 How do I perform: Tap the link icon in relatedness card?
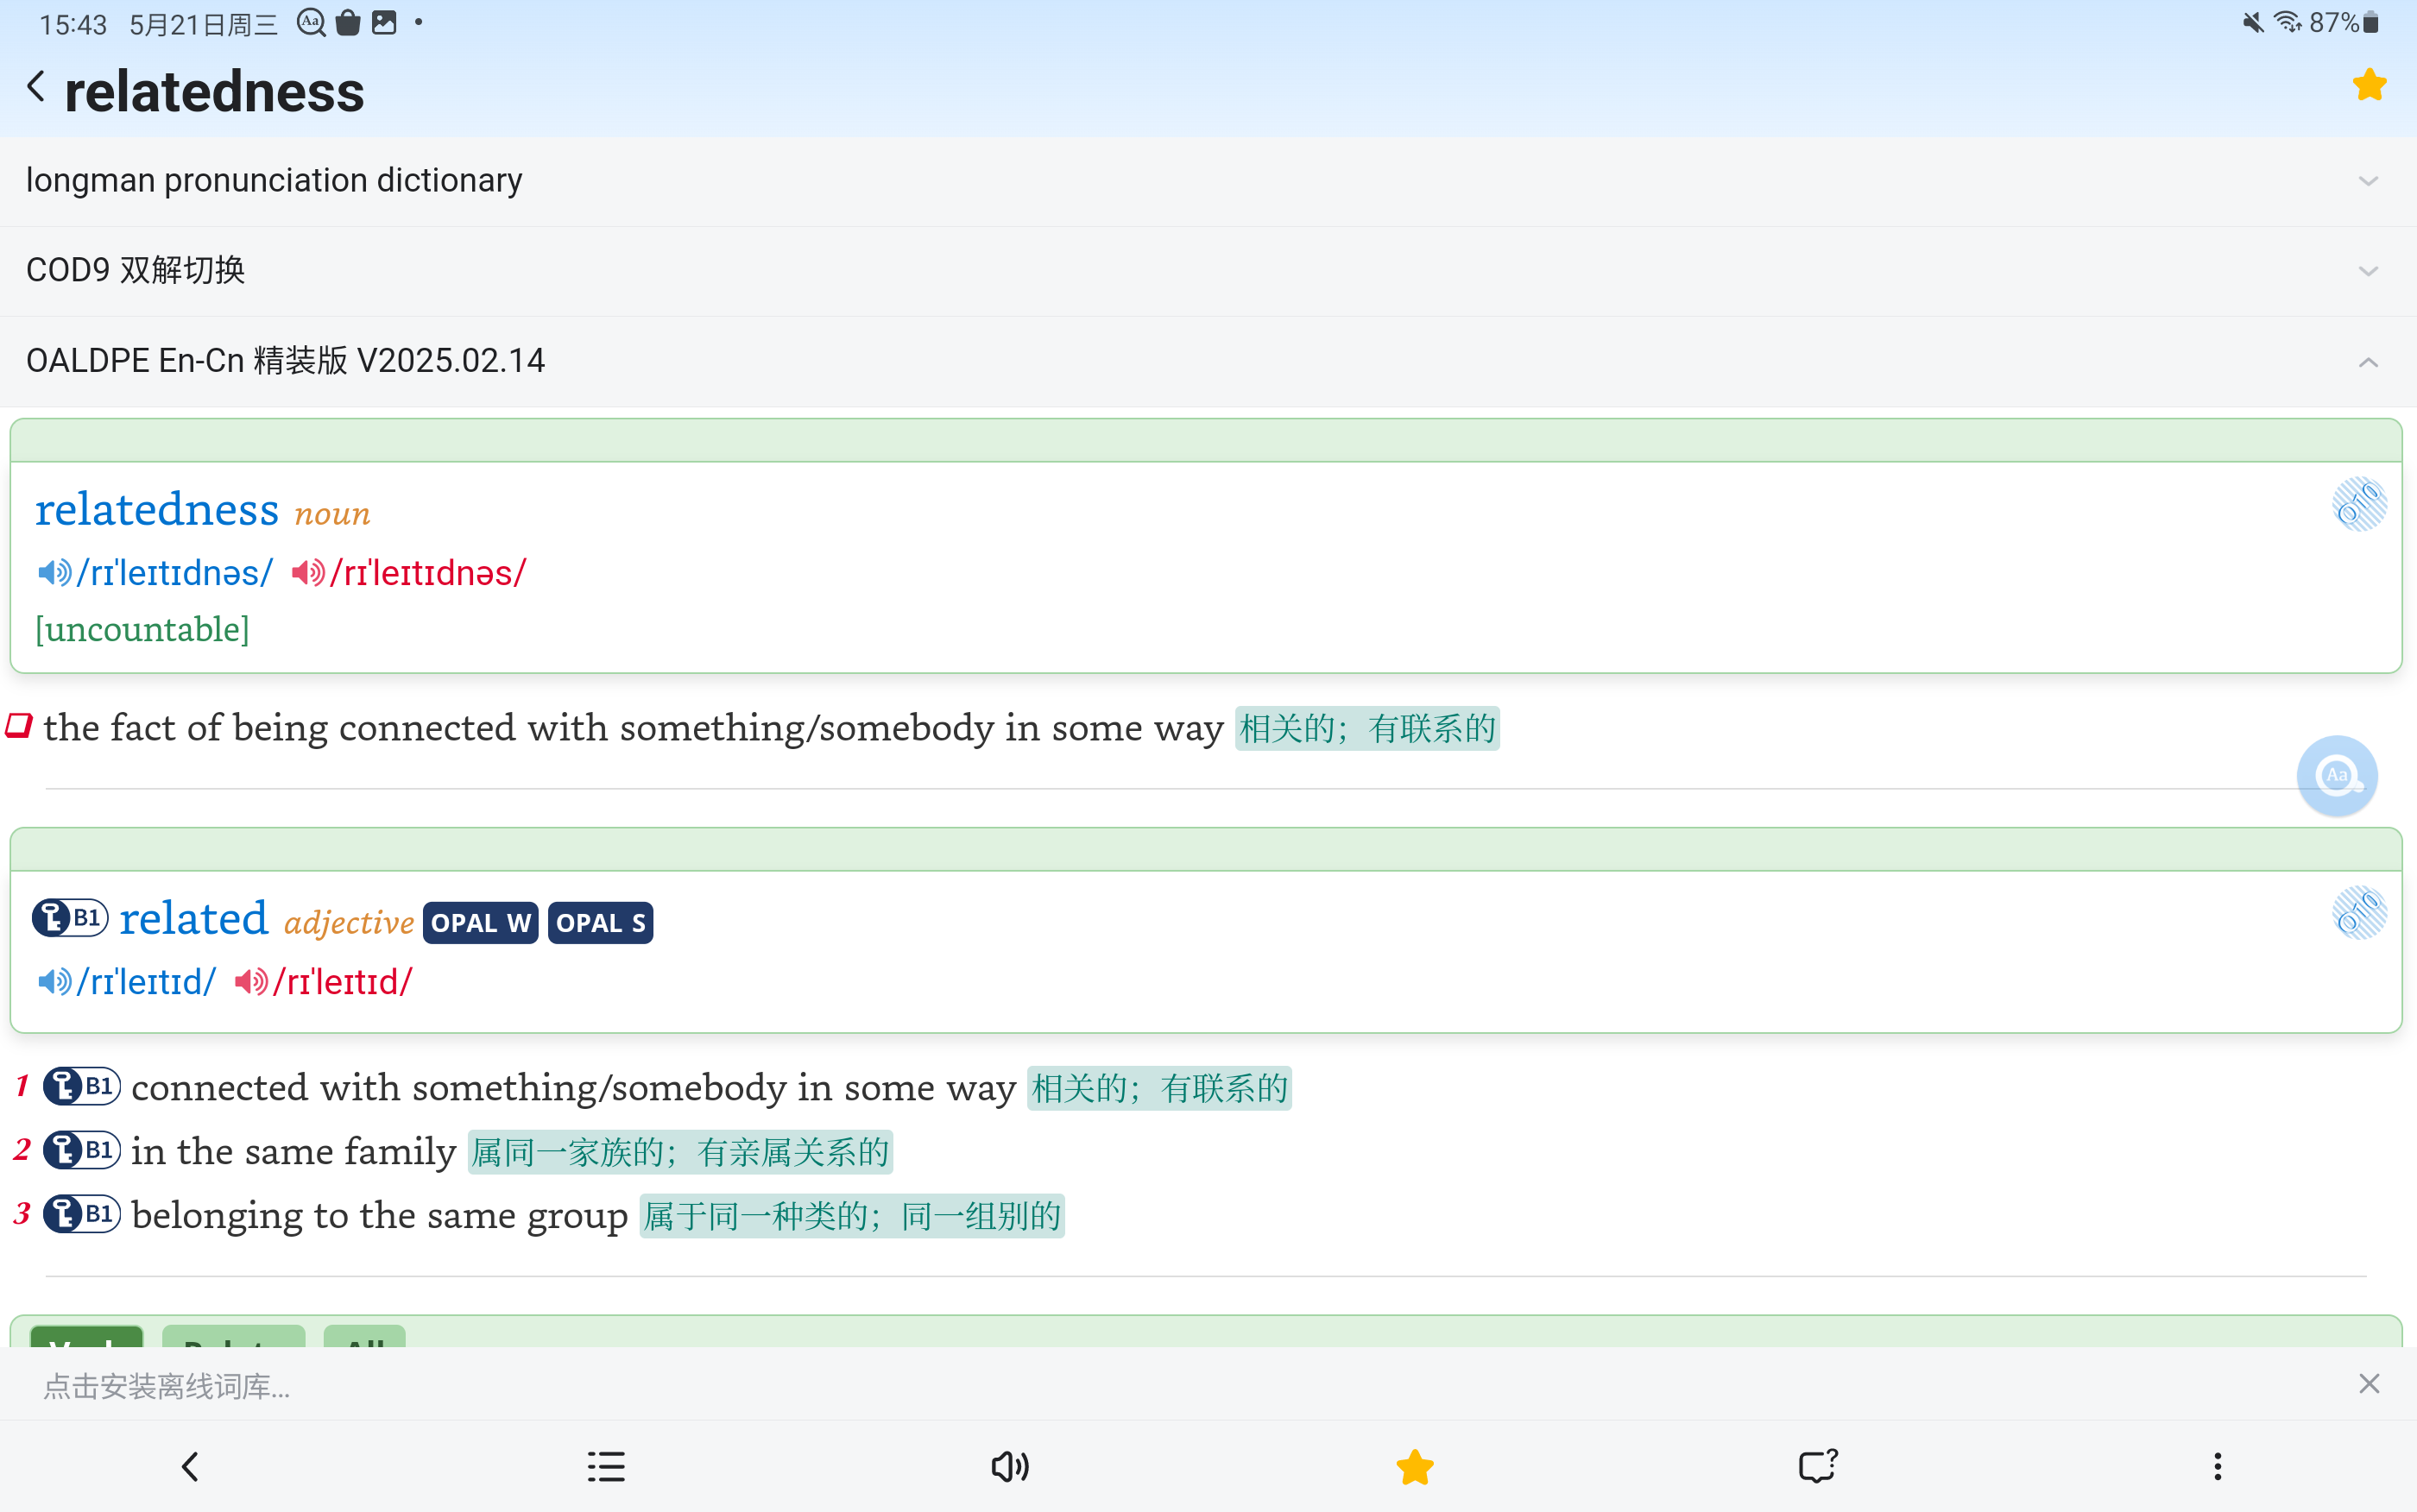[x=2359, y=503]
